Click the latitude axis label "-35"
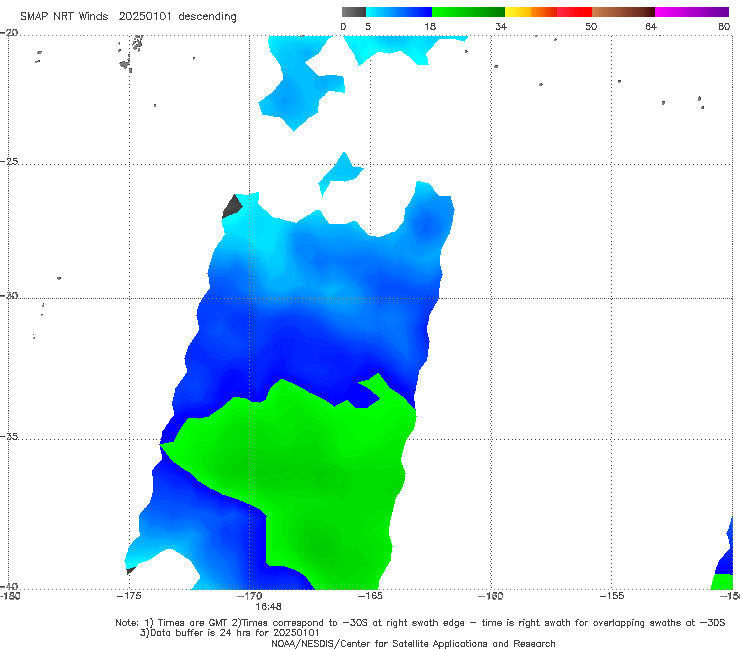 (9, 436)
